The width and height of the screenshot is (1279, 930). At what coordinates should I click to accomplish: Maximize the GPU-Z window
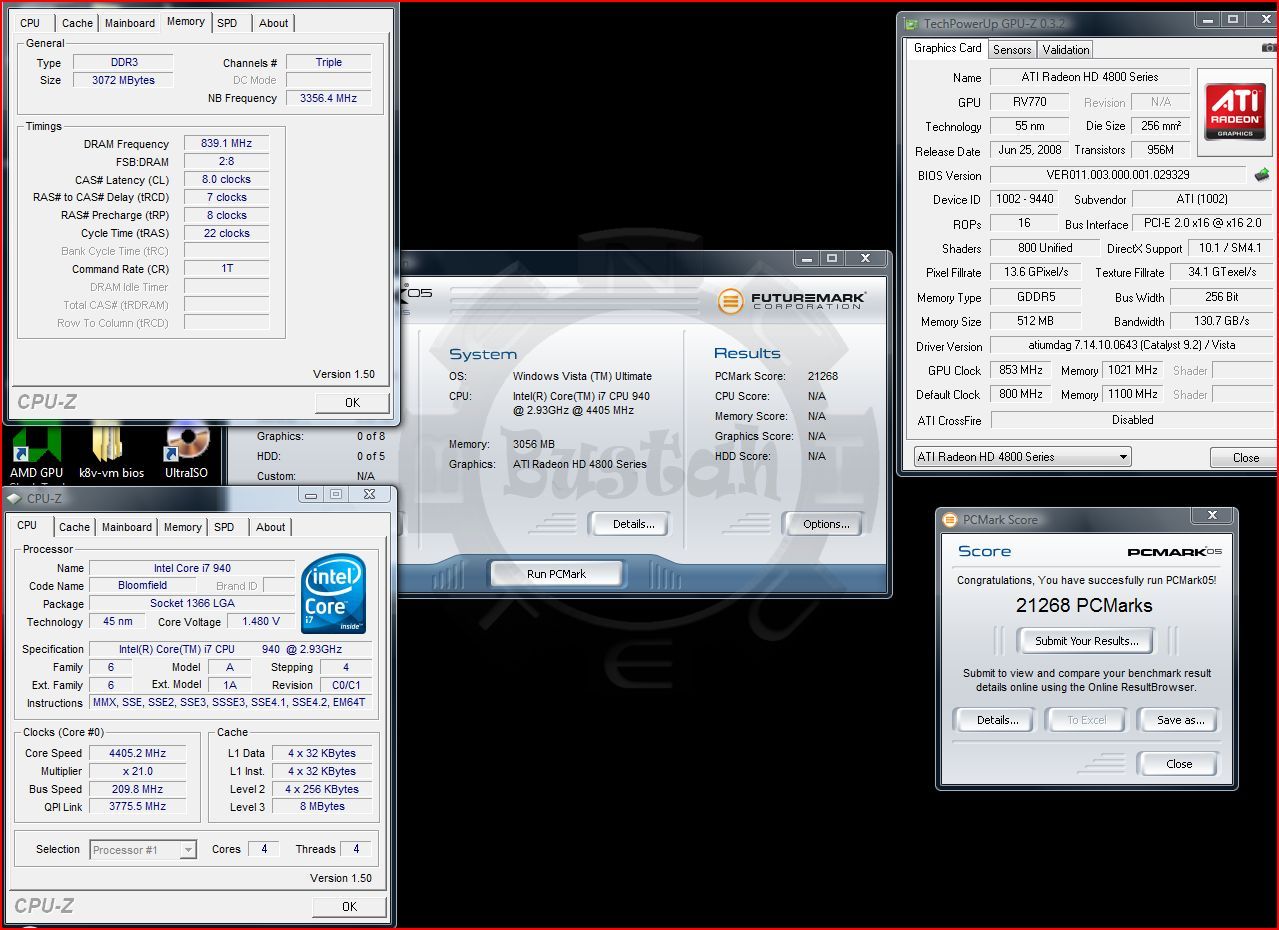(x=1233, y=19)
